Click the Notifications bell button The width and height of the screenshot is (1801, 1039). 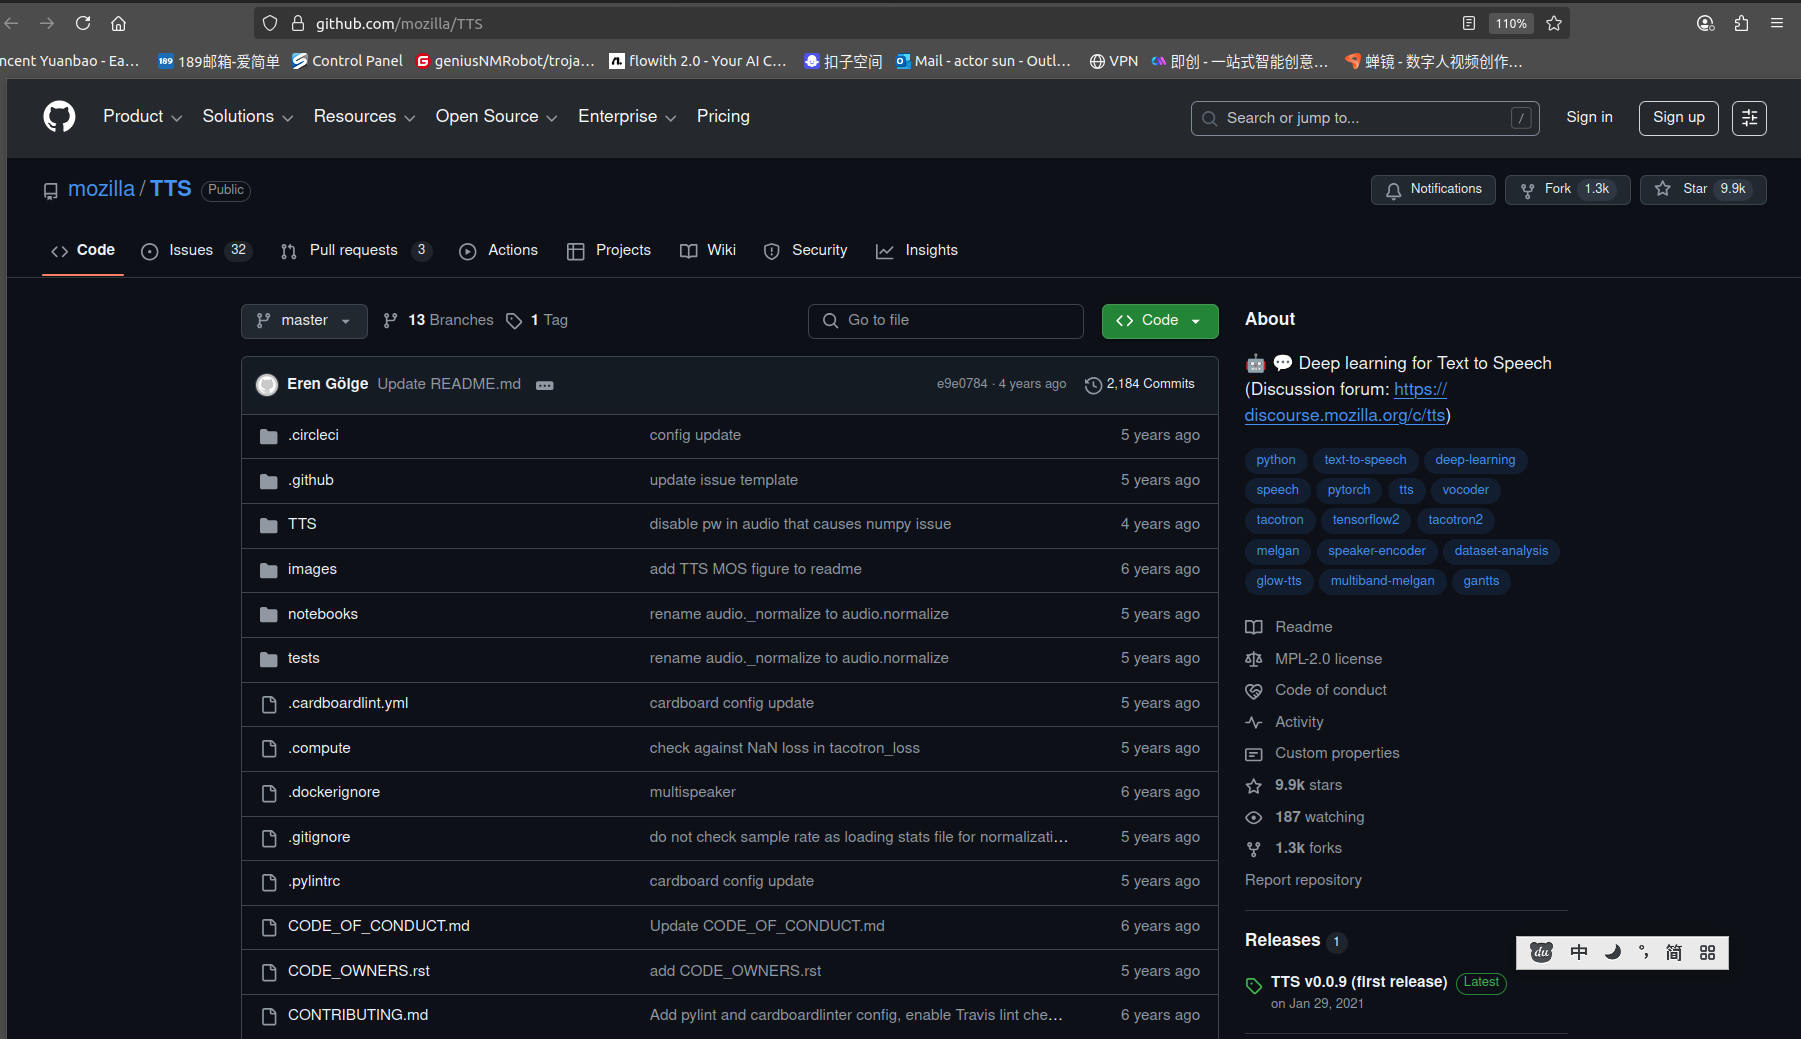coord(1433,189)
